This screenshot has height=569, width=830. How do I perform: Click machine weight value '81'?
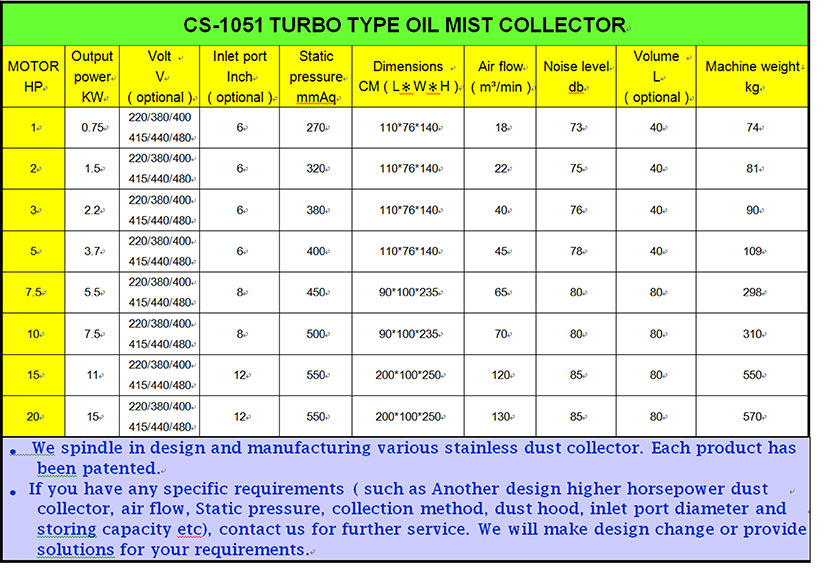click(x=753, y=168)
